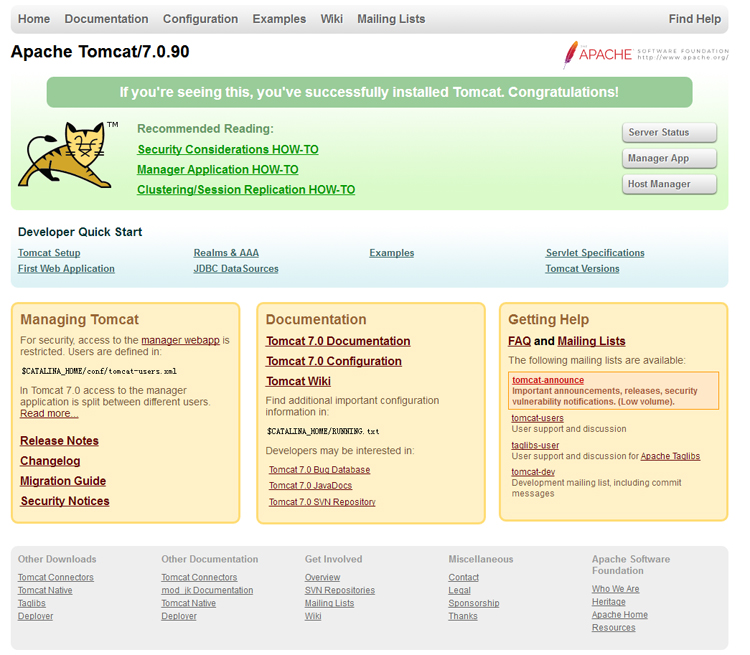Open Contact under Miscellaneous
Viewport: 750px width, 655px height.
point(463,578)
